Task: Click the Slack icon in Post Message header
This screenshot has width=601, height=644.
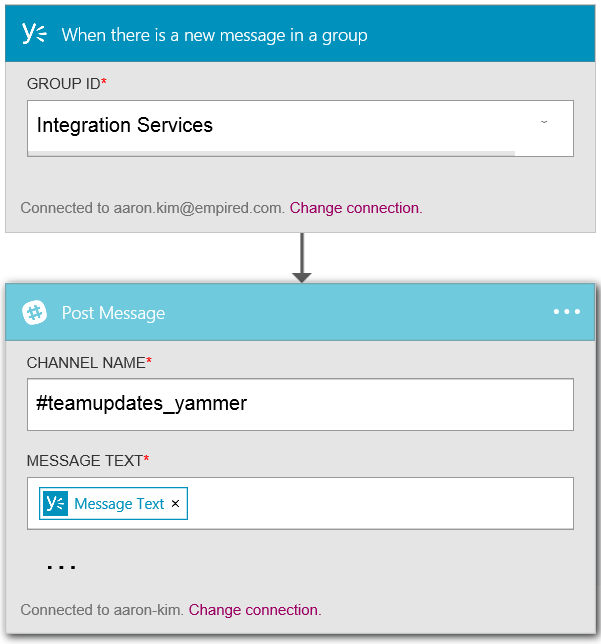Action: tap(34, 313)
